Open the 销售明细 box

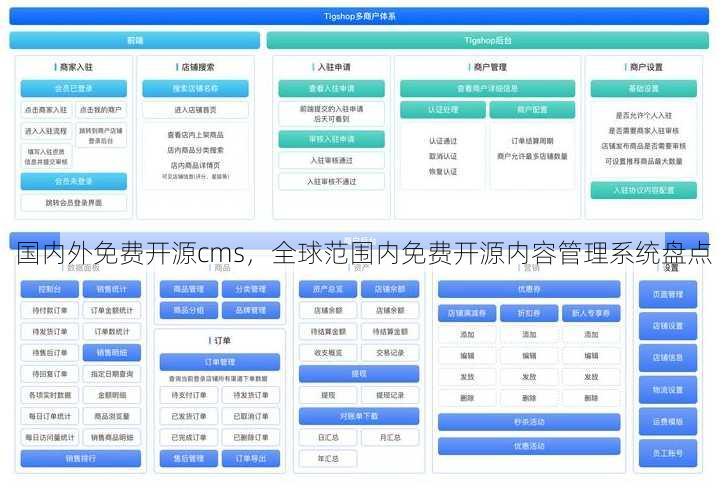(x=111, y=353)
